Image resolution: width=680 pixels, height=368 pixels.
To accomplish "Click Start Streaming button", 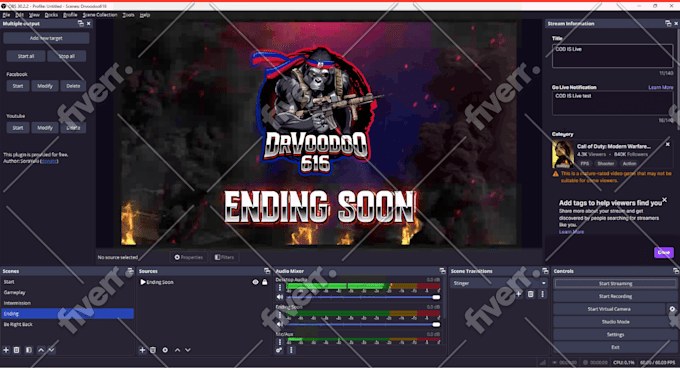I will point(615,283).
